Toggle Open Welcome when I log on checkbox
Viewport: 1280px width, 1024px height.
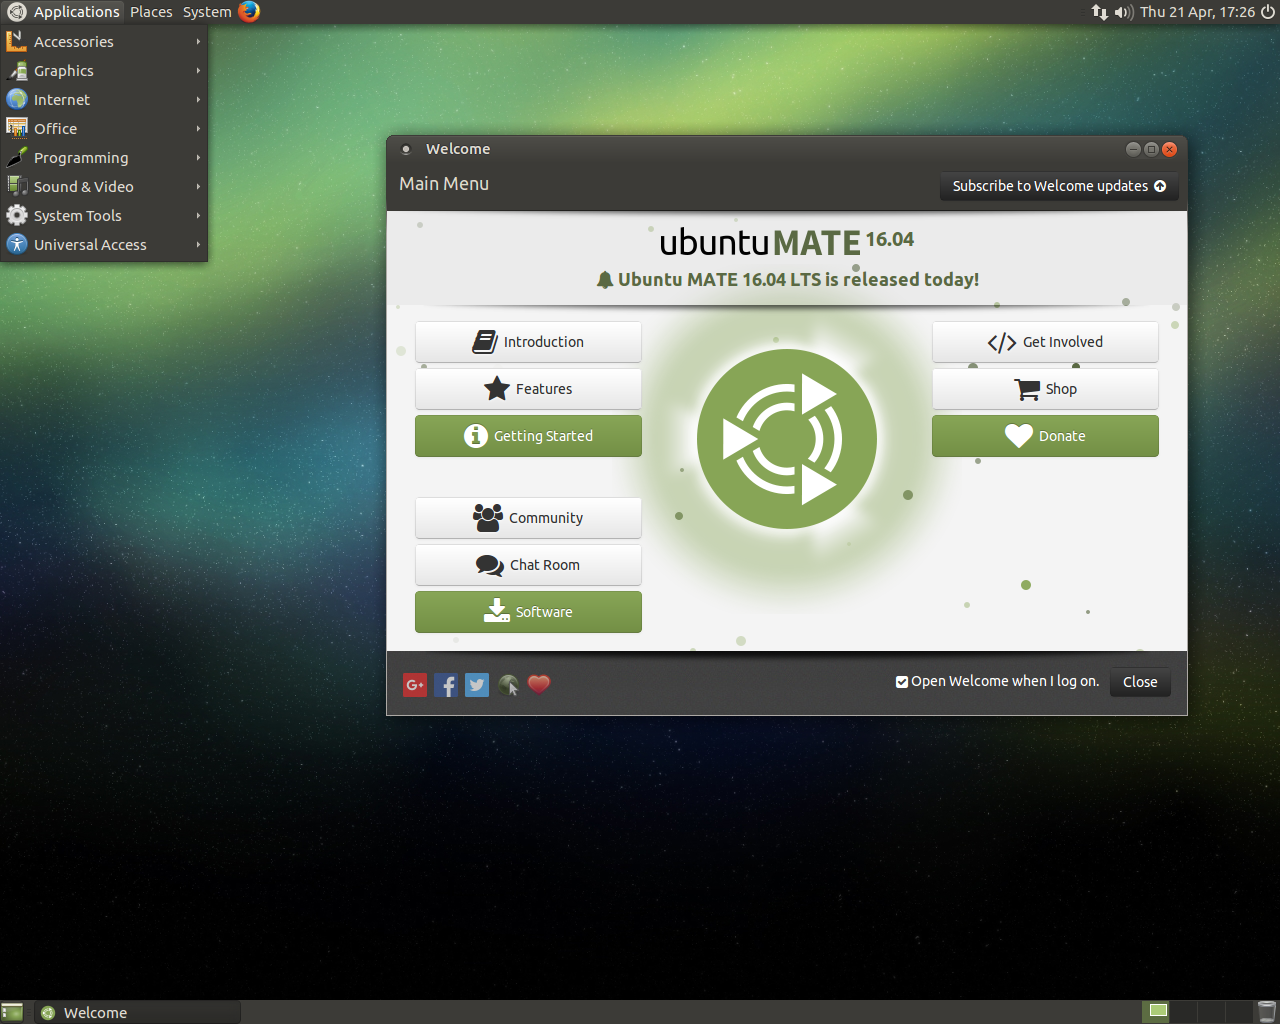pyautogui.click(x=902, y=682)
